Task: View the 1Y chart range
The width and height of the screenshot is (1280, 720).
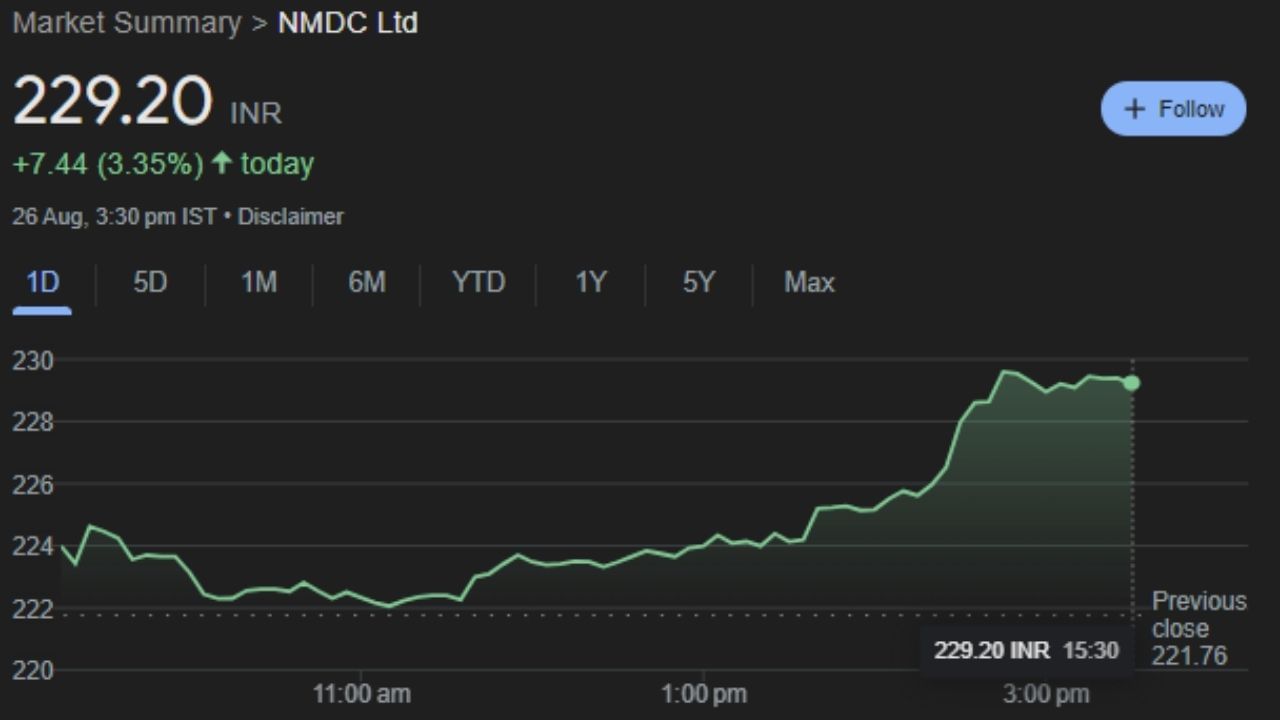Action: pos(590,283)
